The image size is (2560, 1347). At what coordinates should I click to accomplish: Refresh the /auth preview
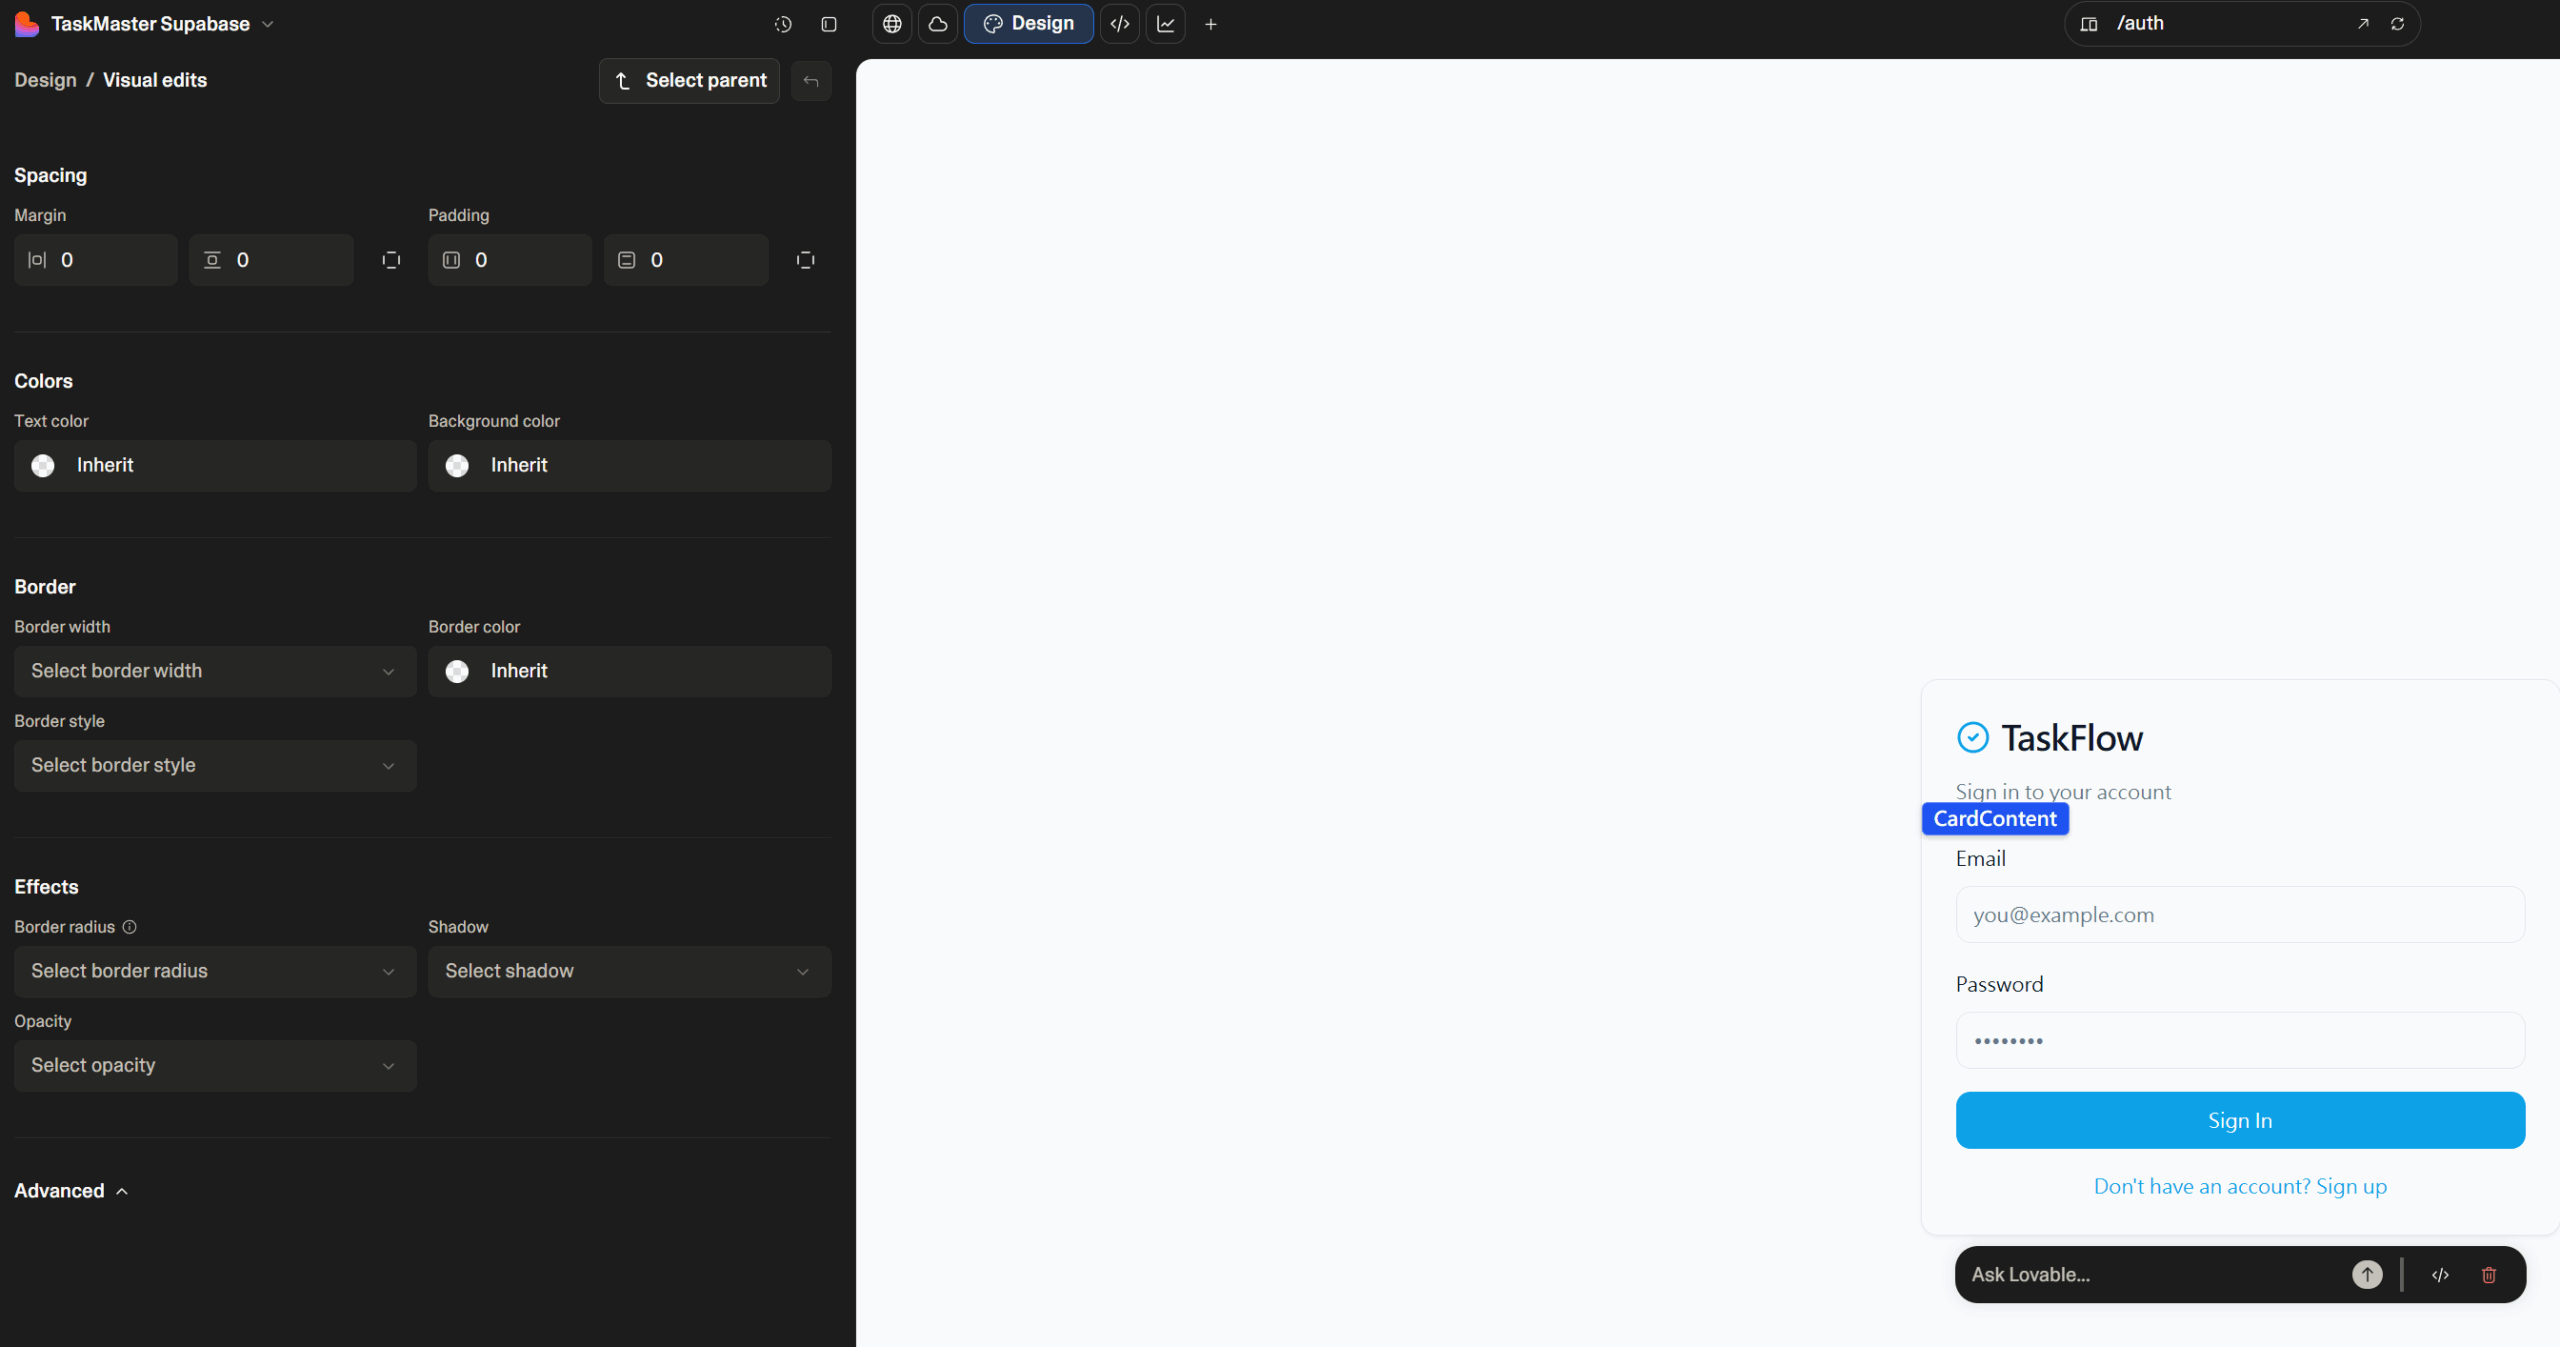tap(2397, 24)
